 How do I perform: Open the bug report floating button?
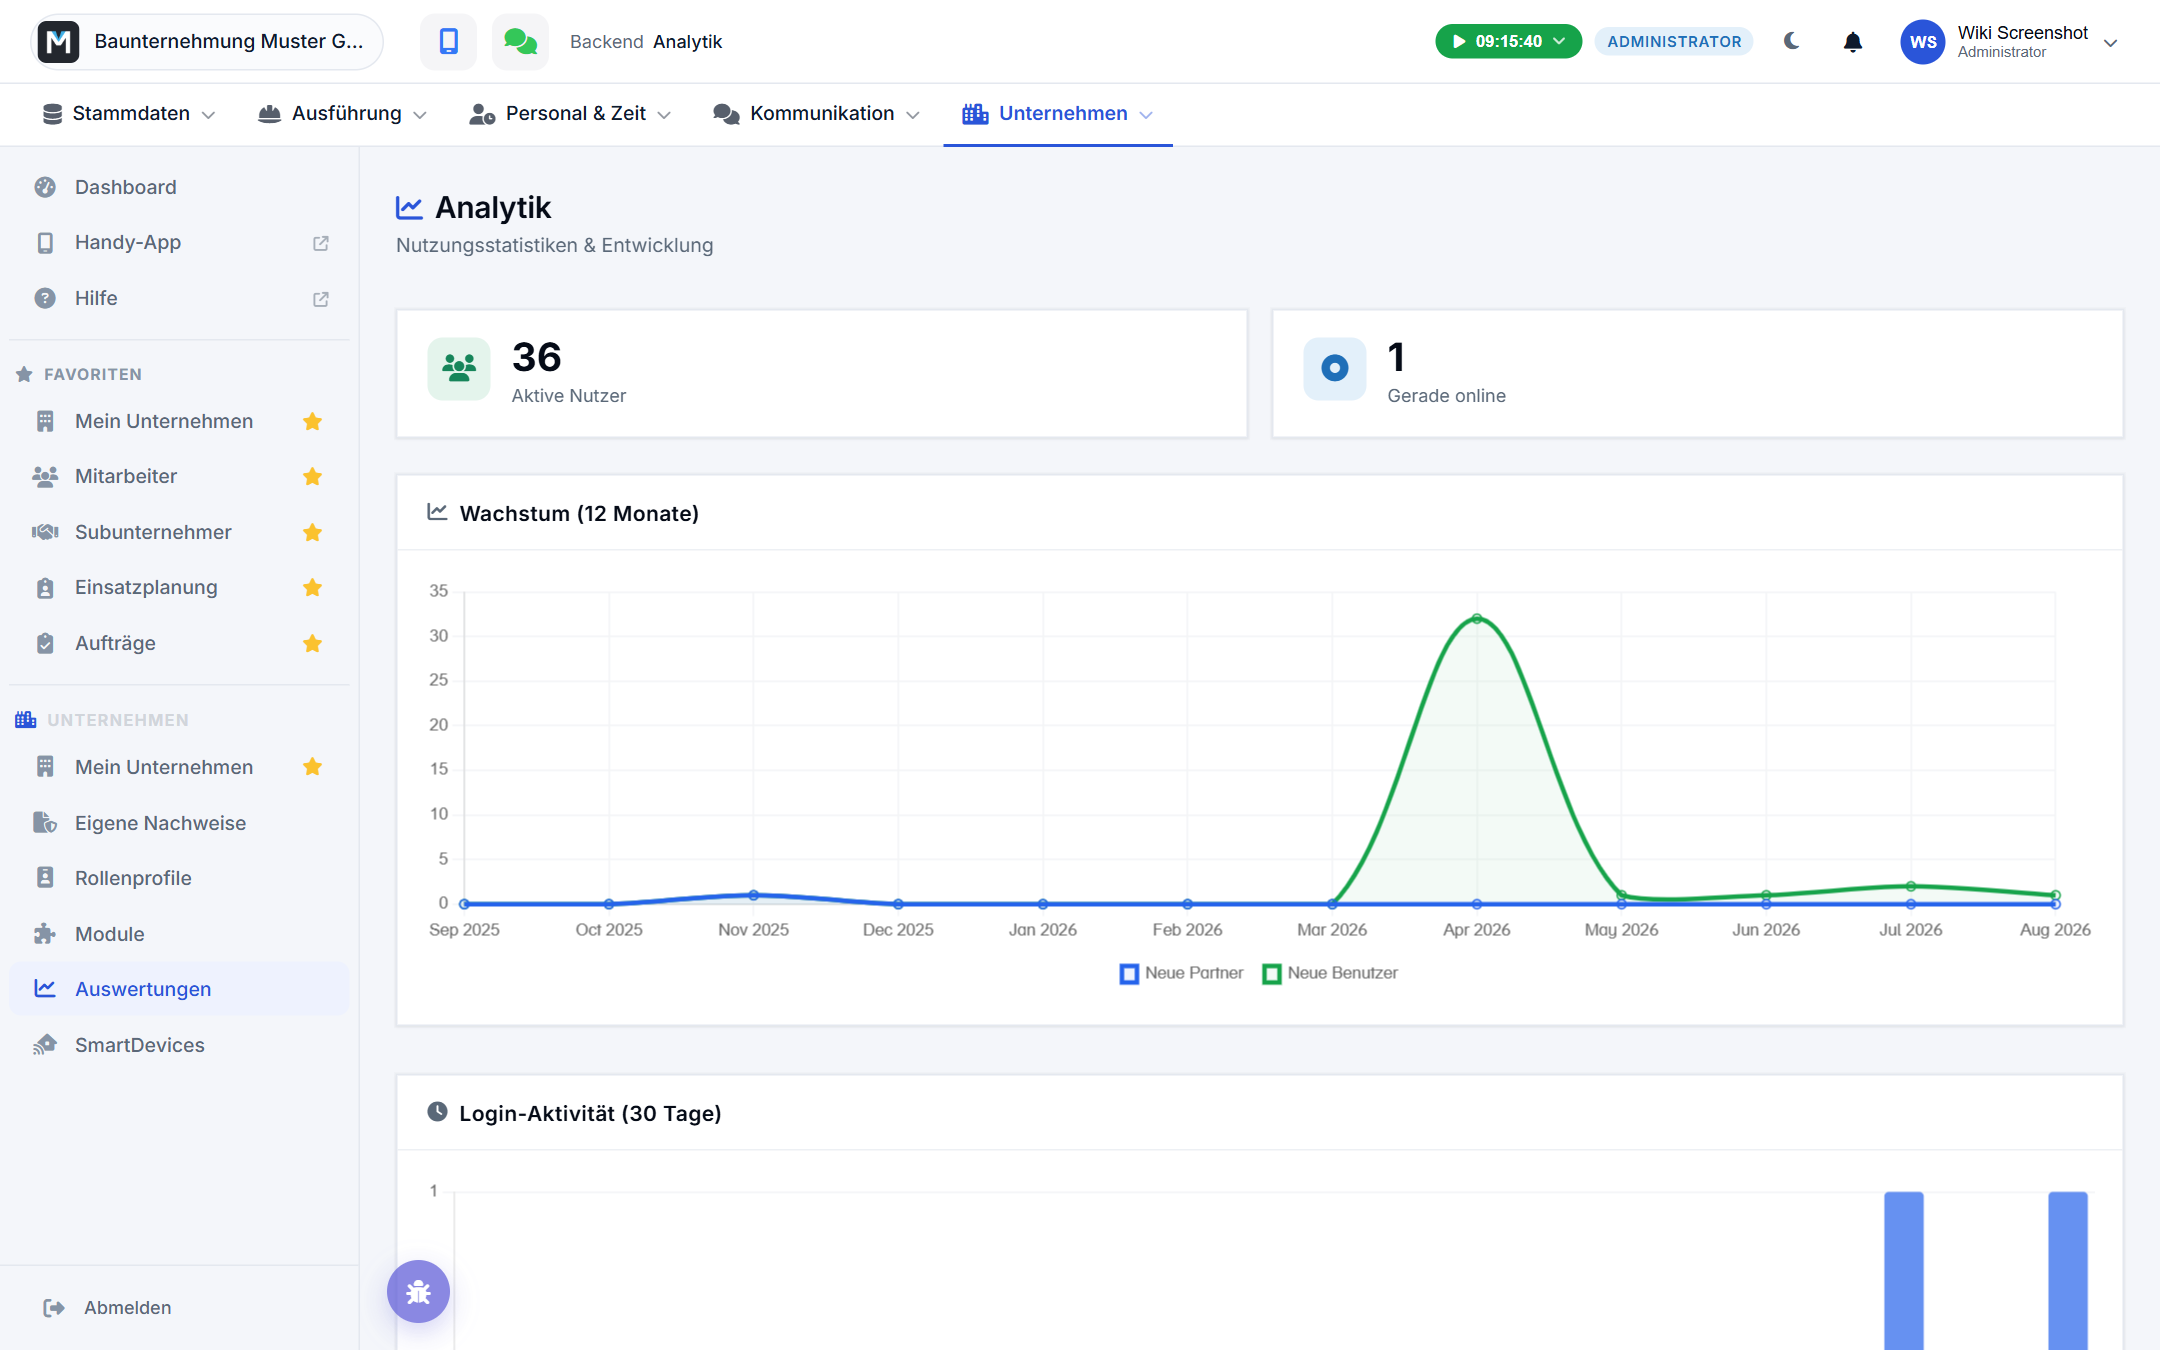click(x=418, y=1291)
